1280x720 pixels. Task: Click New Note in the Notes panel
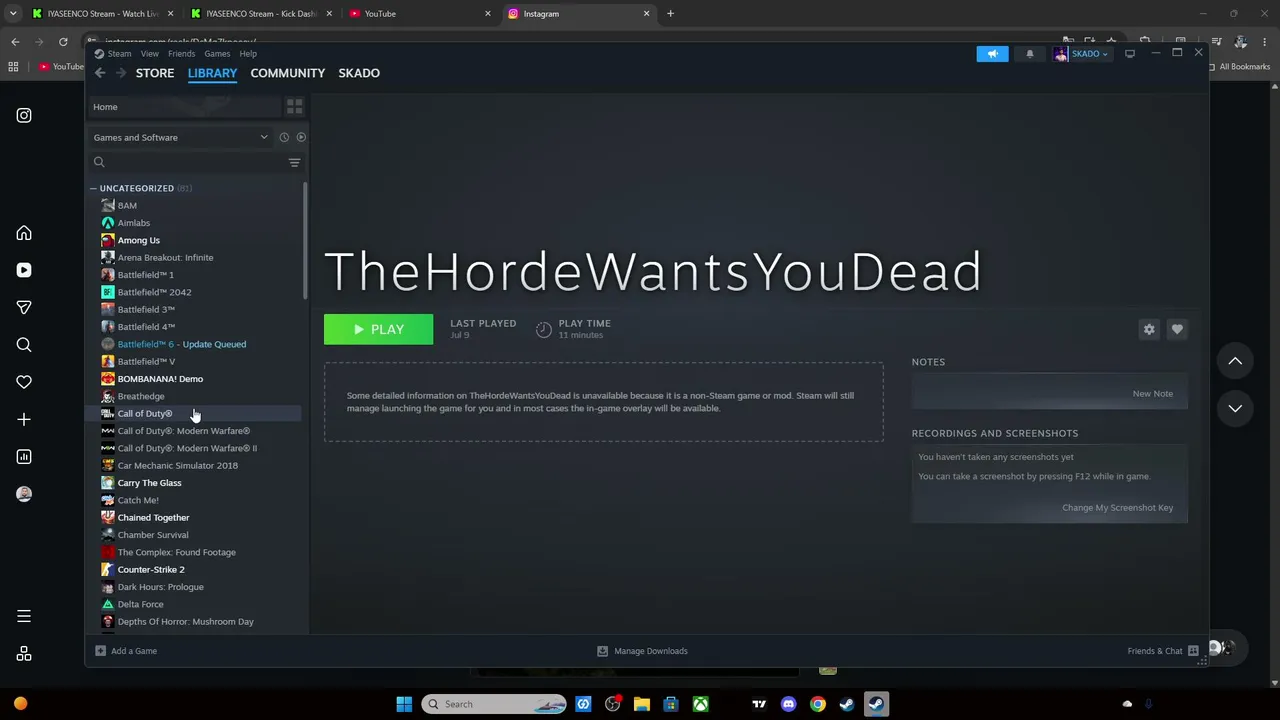(1152, 394)
